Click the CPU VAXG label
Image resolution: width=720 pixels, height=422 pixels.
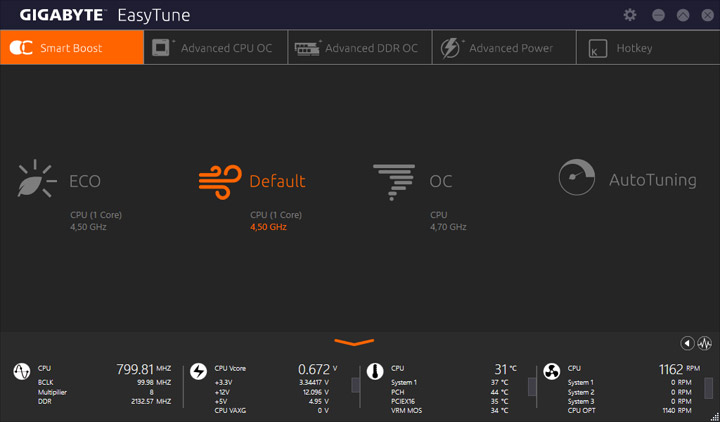point(230,411)
